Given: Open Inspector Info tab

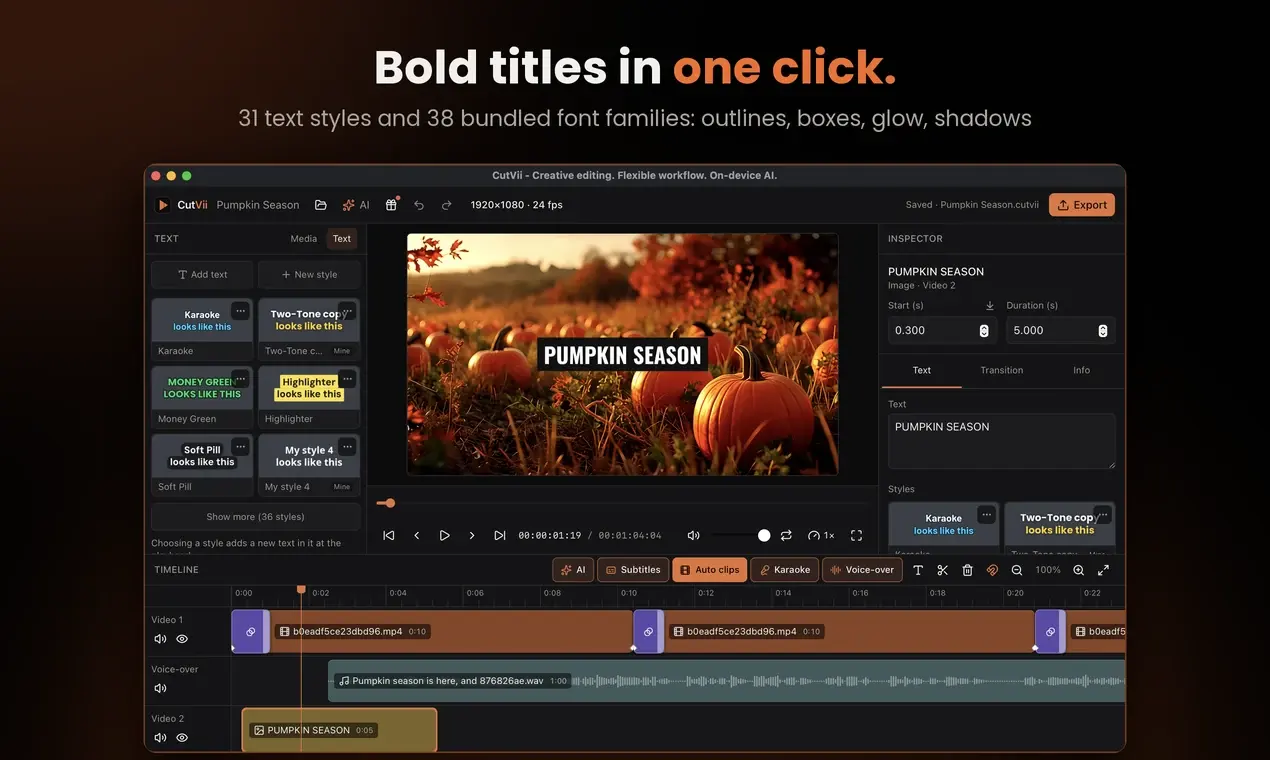Looking at the screenshot, I should (1082, 370).
